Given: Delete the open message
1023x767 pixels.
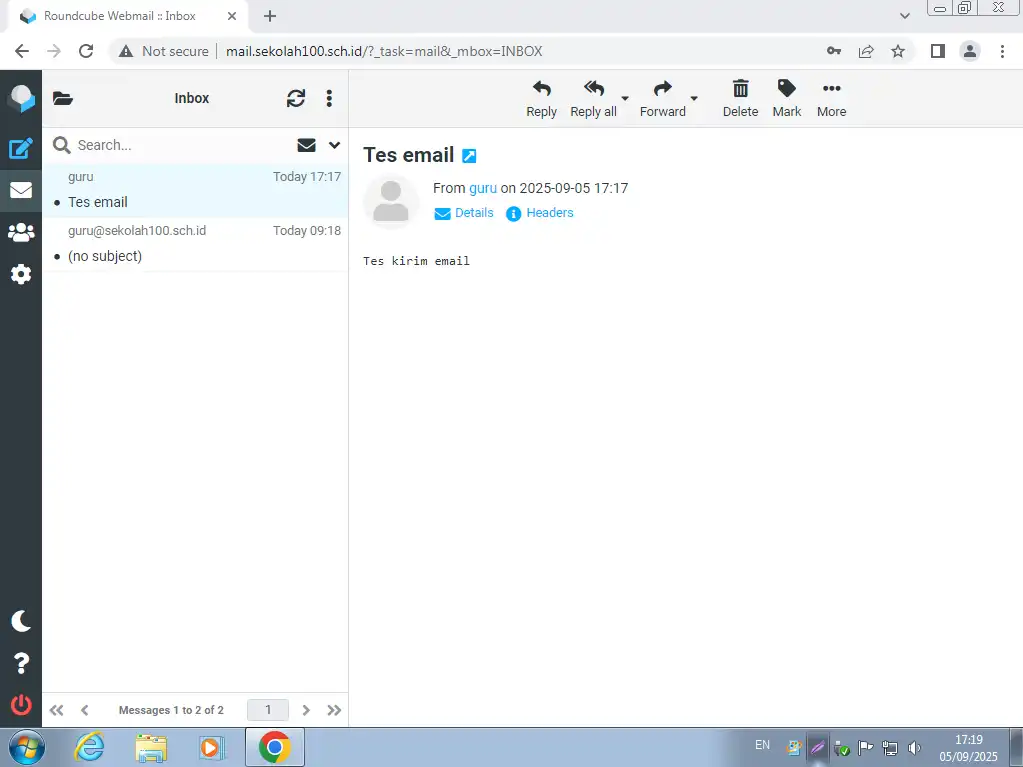Looking at the screenshot, I should pos(741,99).
